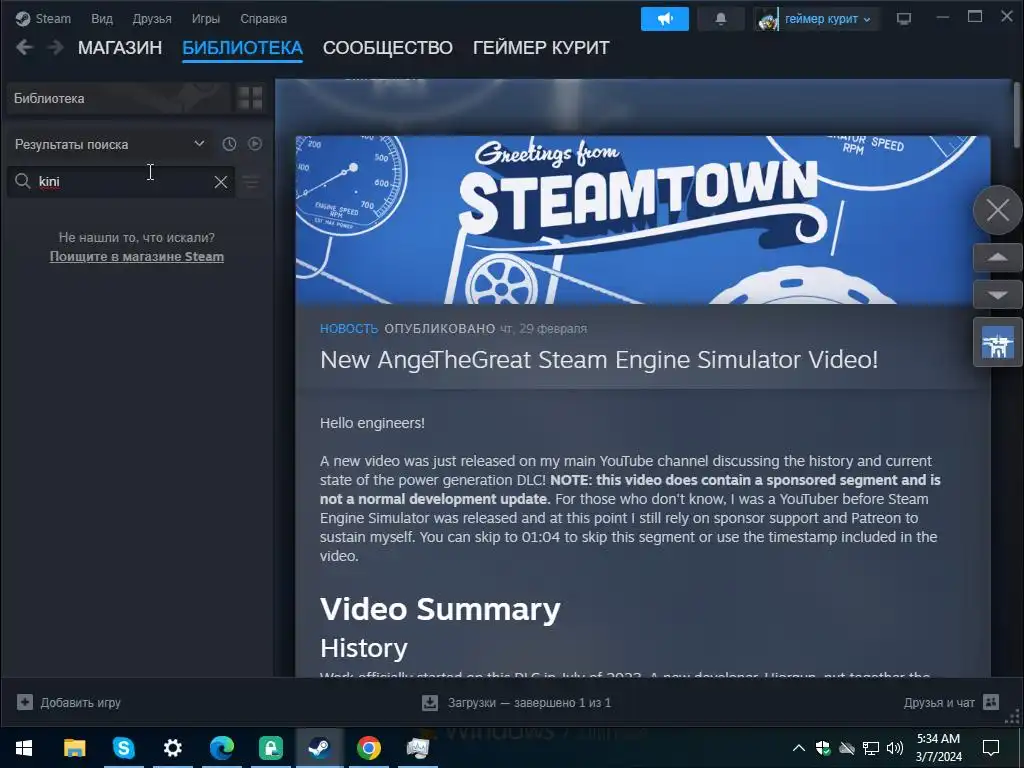Open Друзья и чат

(952, 703)
